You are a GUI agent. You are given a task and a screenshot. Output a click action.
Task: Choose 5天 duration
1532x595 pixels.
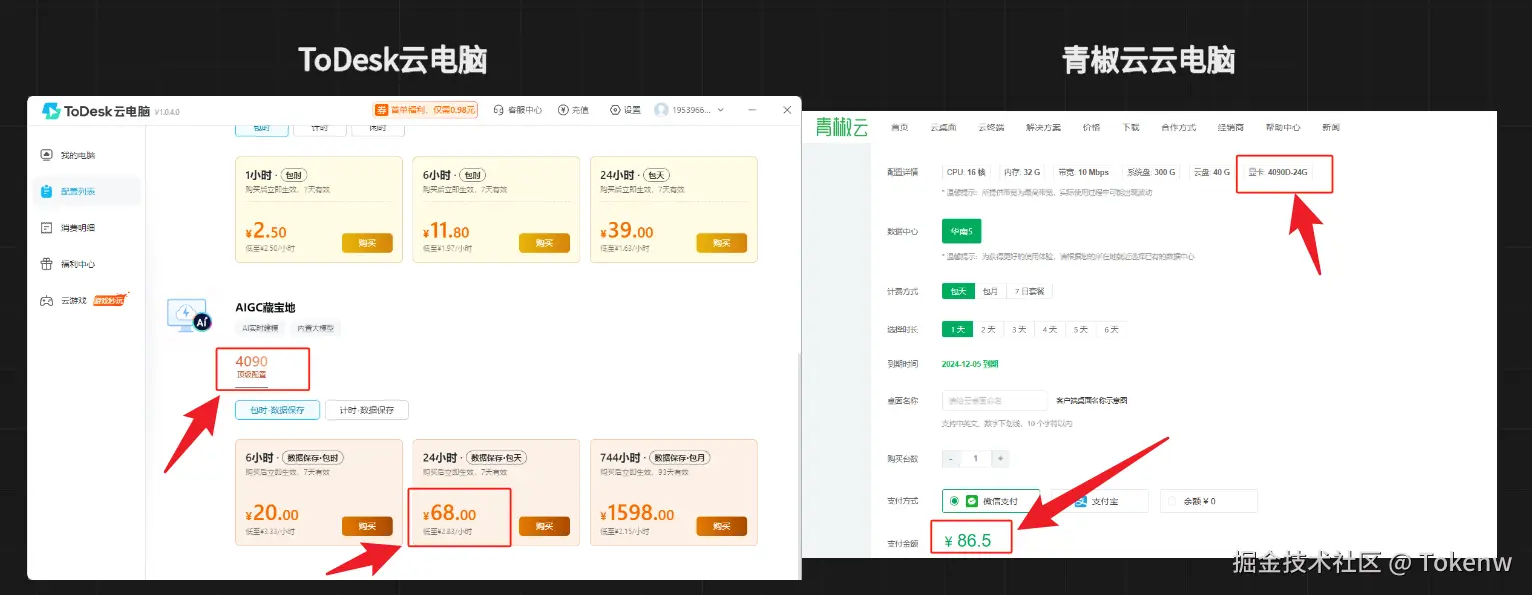(1080, 329)
